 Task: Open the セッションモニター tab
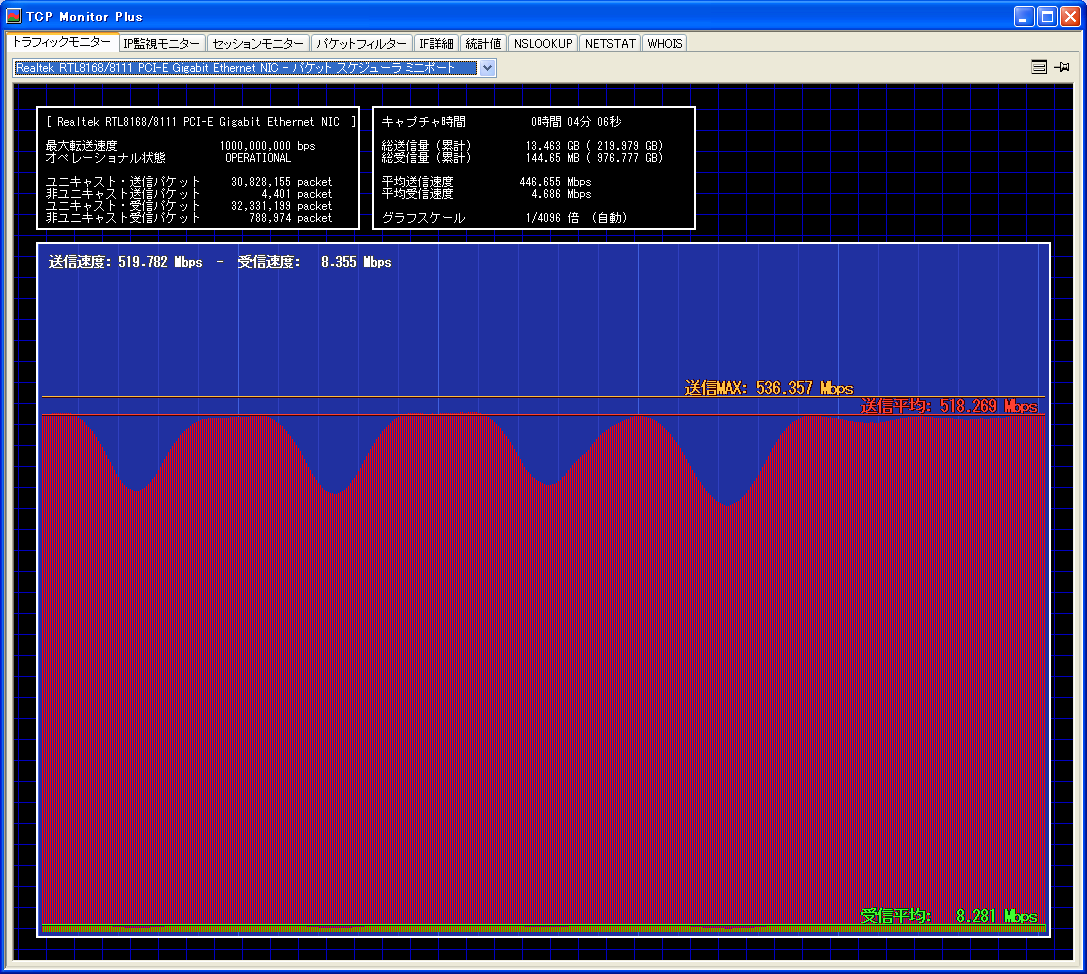click(x=258, y=44)
